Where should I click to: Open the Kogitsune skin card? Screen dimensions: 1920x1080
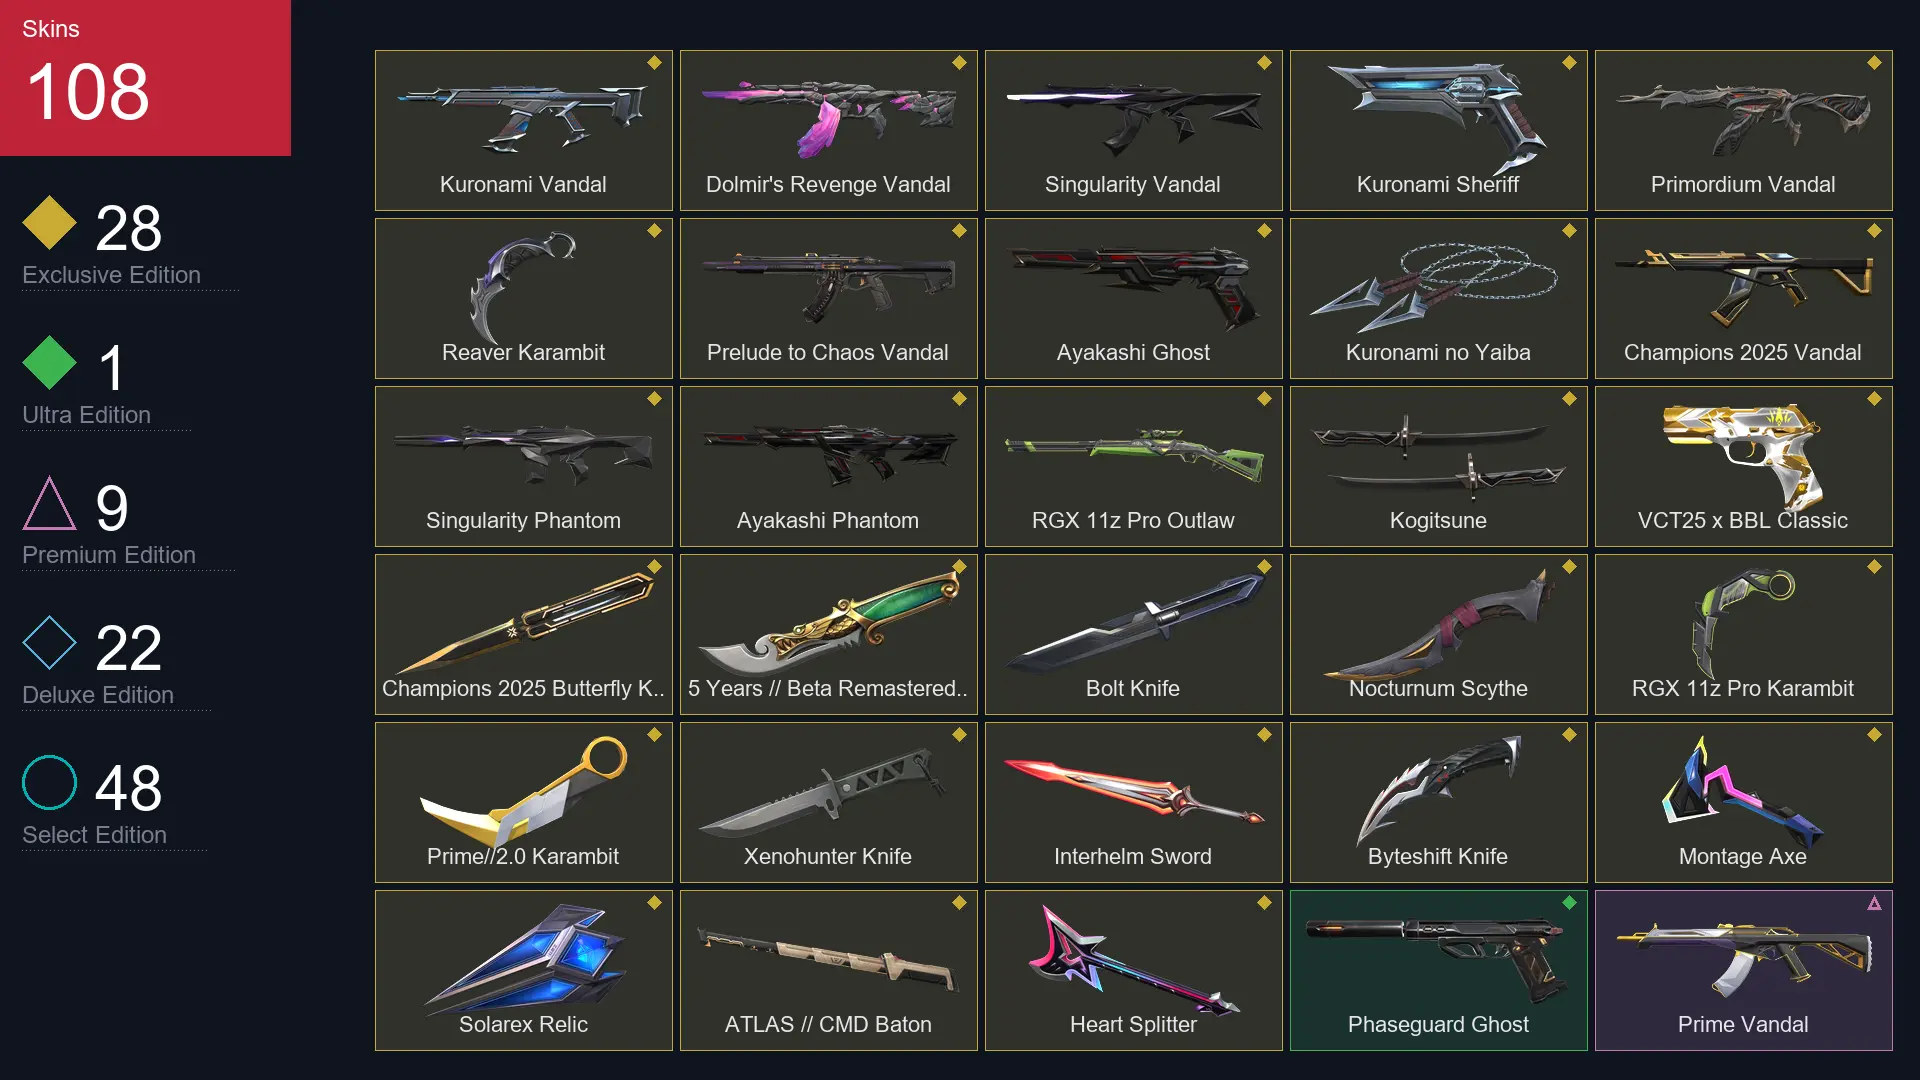coord(1438,466)
